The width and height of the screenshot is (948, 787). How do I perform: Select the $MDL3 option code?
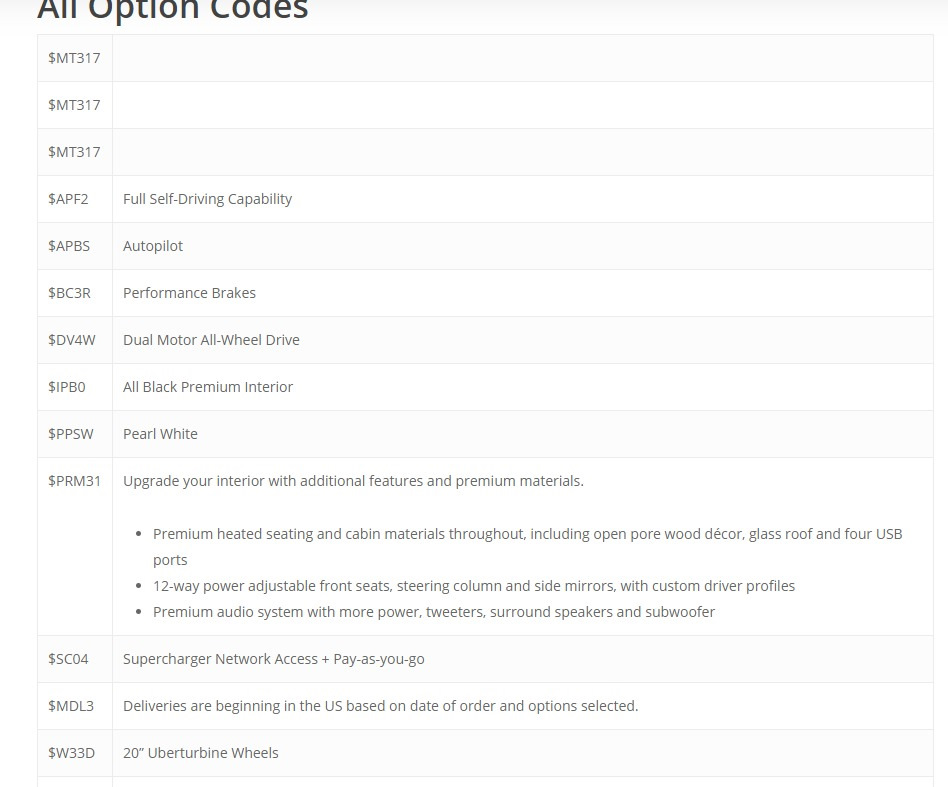71,706
